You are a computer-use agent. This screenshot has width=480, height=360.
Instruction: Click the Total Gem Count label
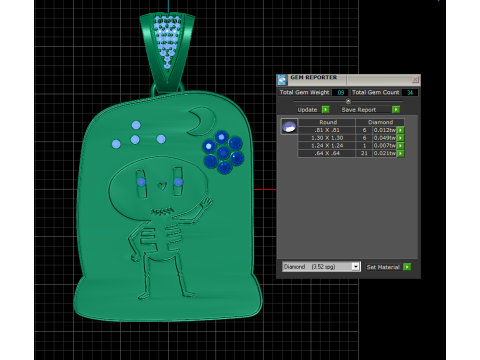[375, 92]
